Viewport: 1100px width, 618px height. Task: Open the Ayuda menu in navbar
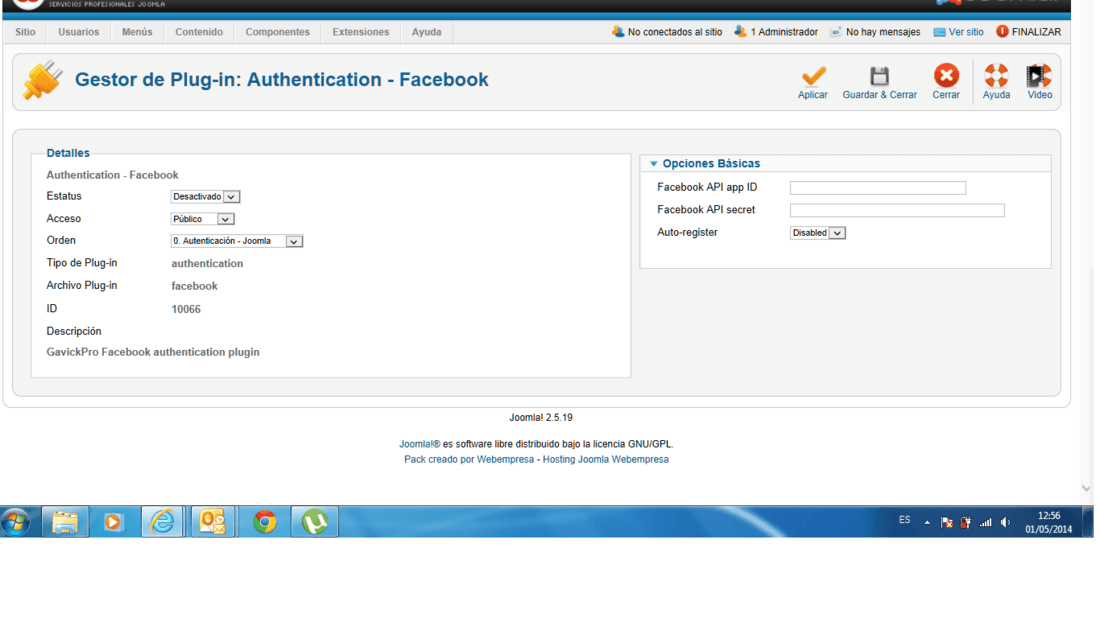click(x=427, y=32)
